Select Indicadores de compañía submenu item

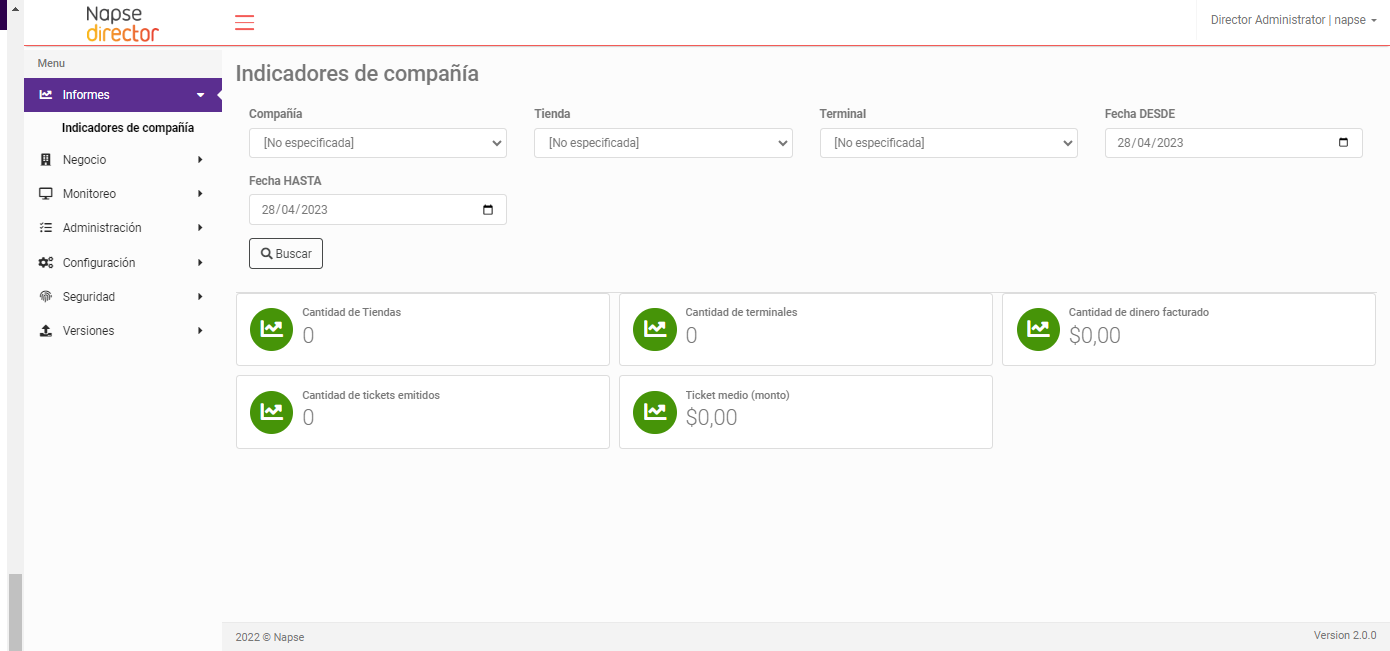128,128
